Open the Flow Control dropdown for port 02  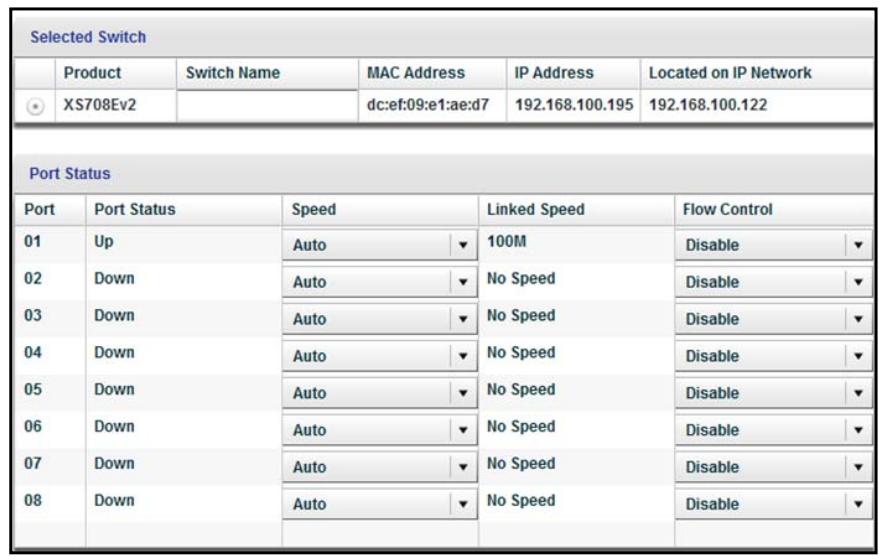[x=774, y=282]
